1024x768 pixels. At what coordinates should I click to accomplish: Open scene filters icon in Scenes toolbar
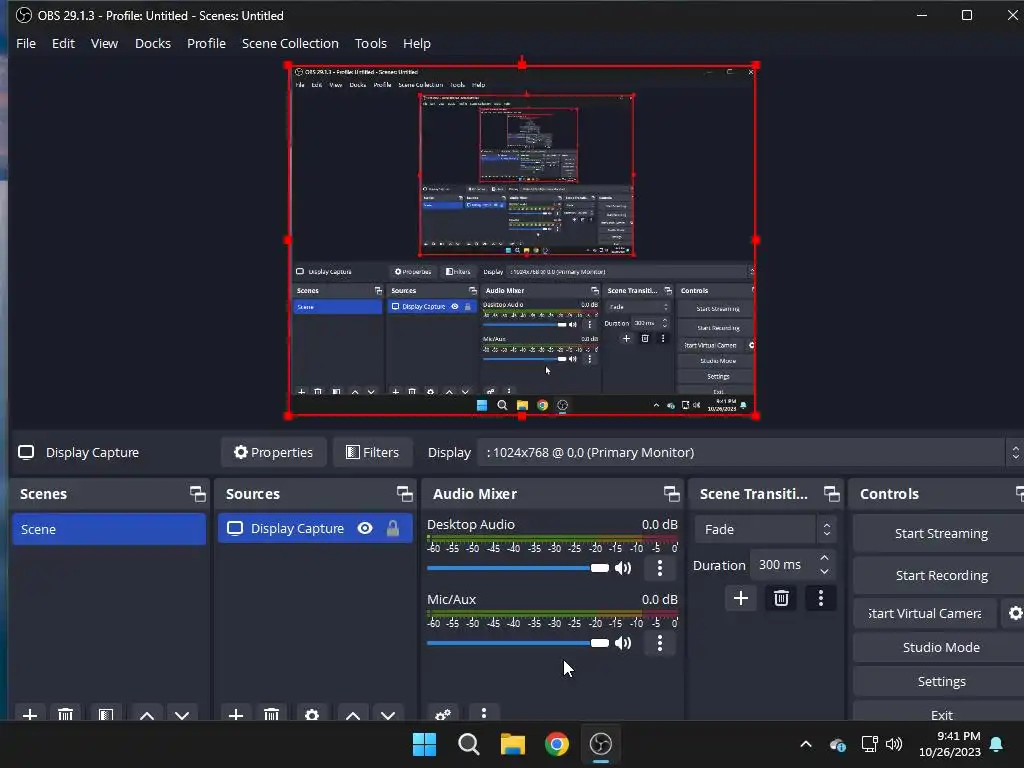[106, 714]
